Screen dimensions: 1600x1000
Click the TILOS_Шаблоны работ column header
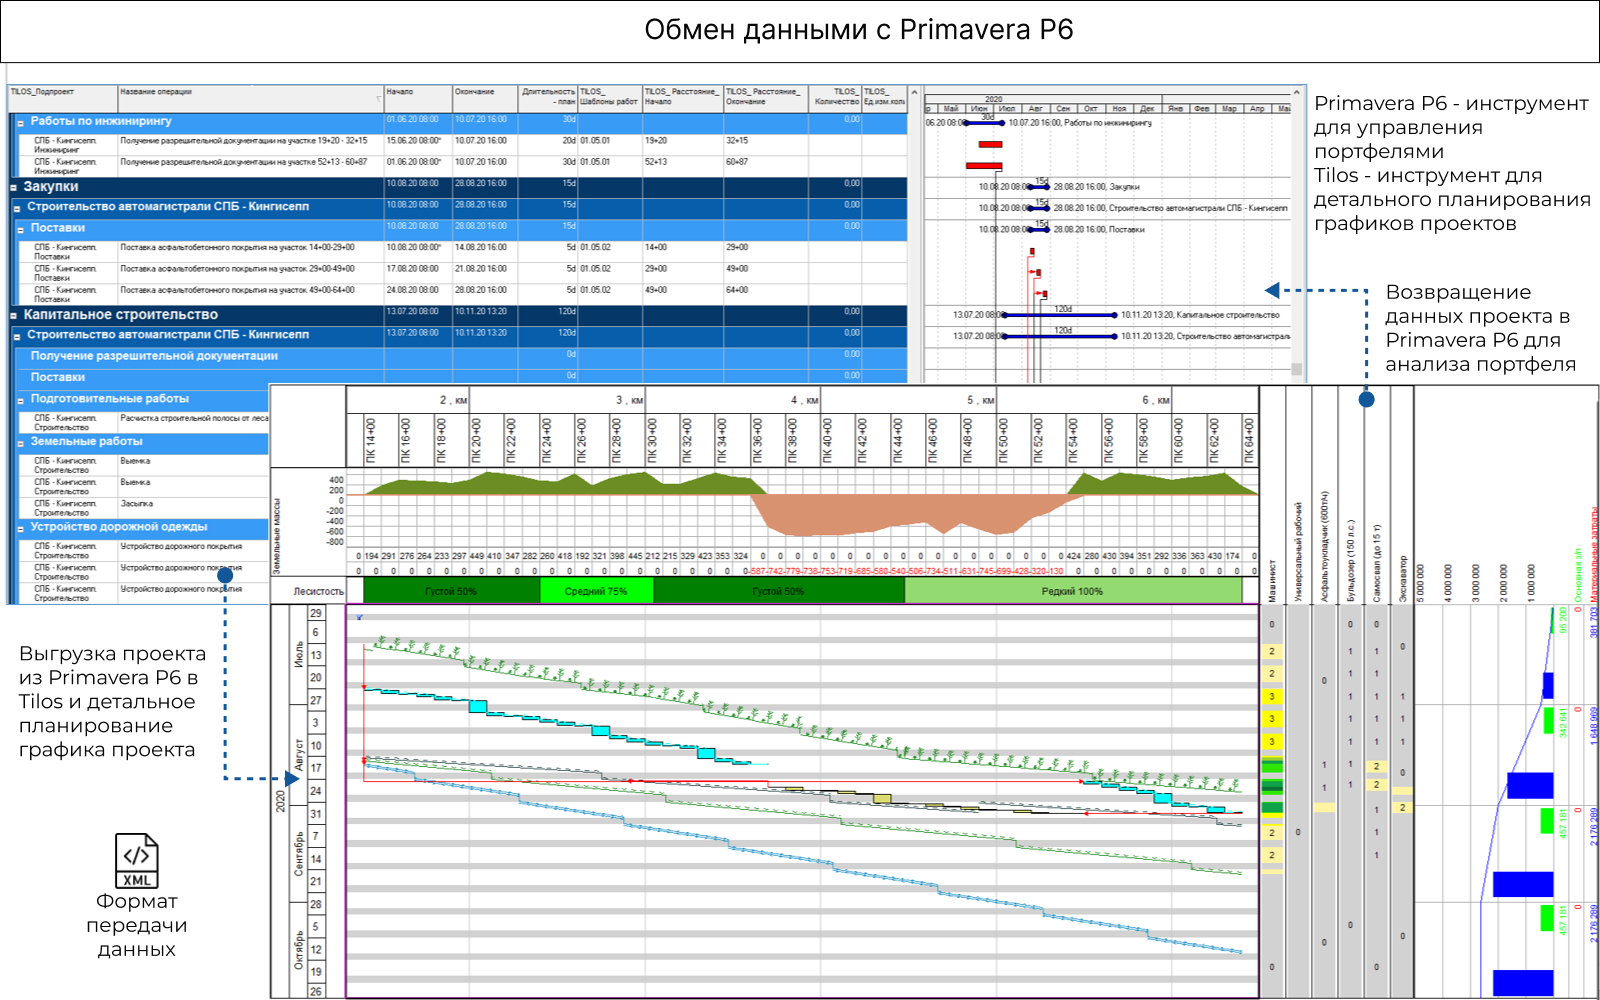[610, 97]
